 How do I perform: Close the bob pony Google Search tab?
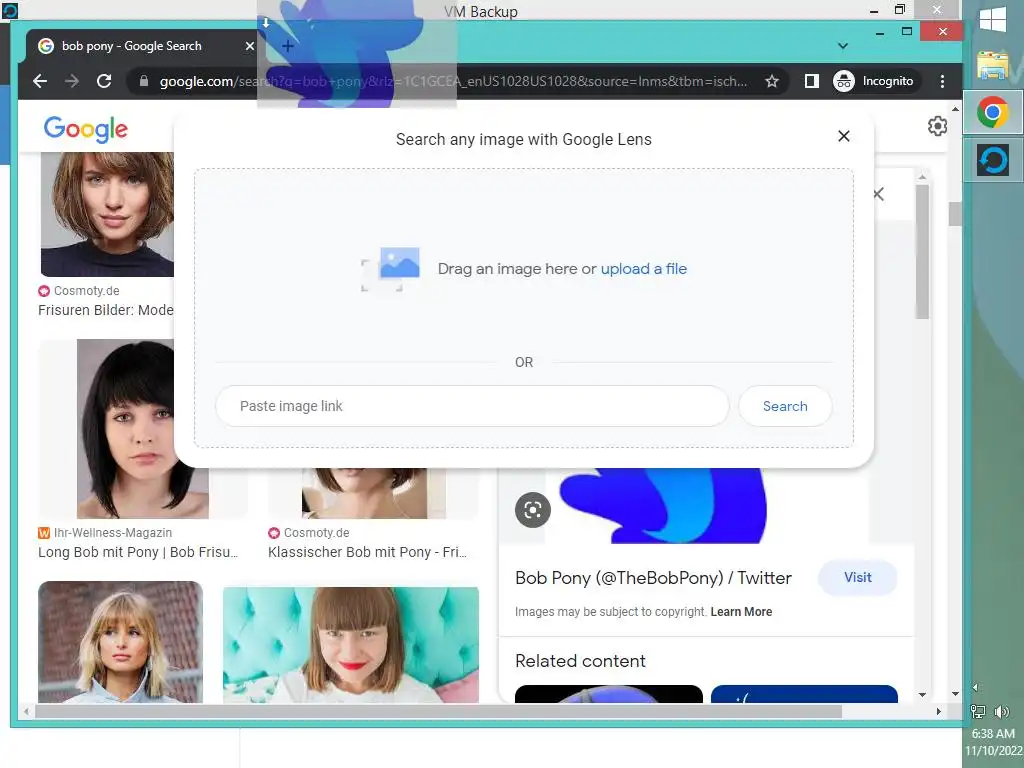click(249, 46)
